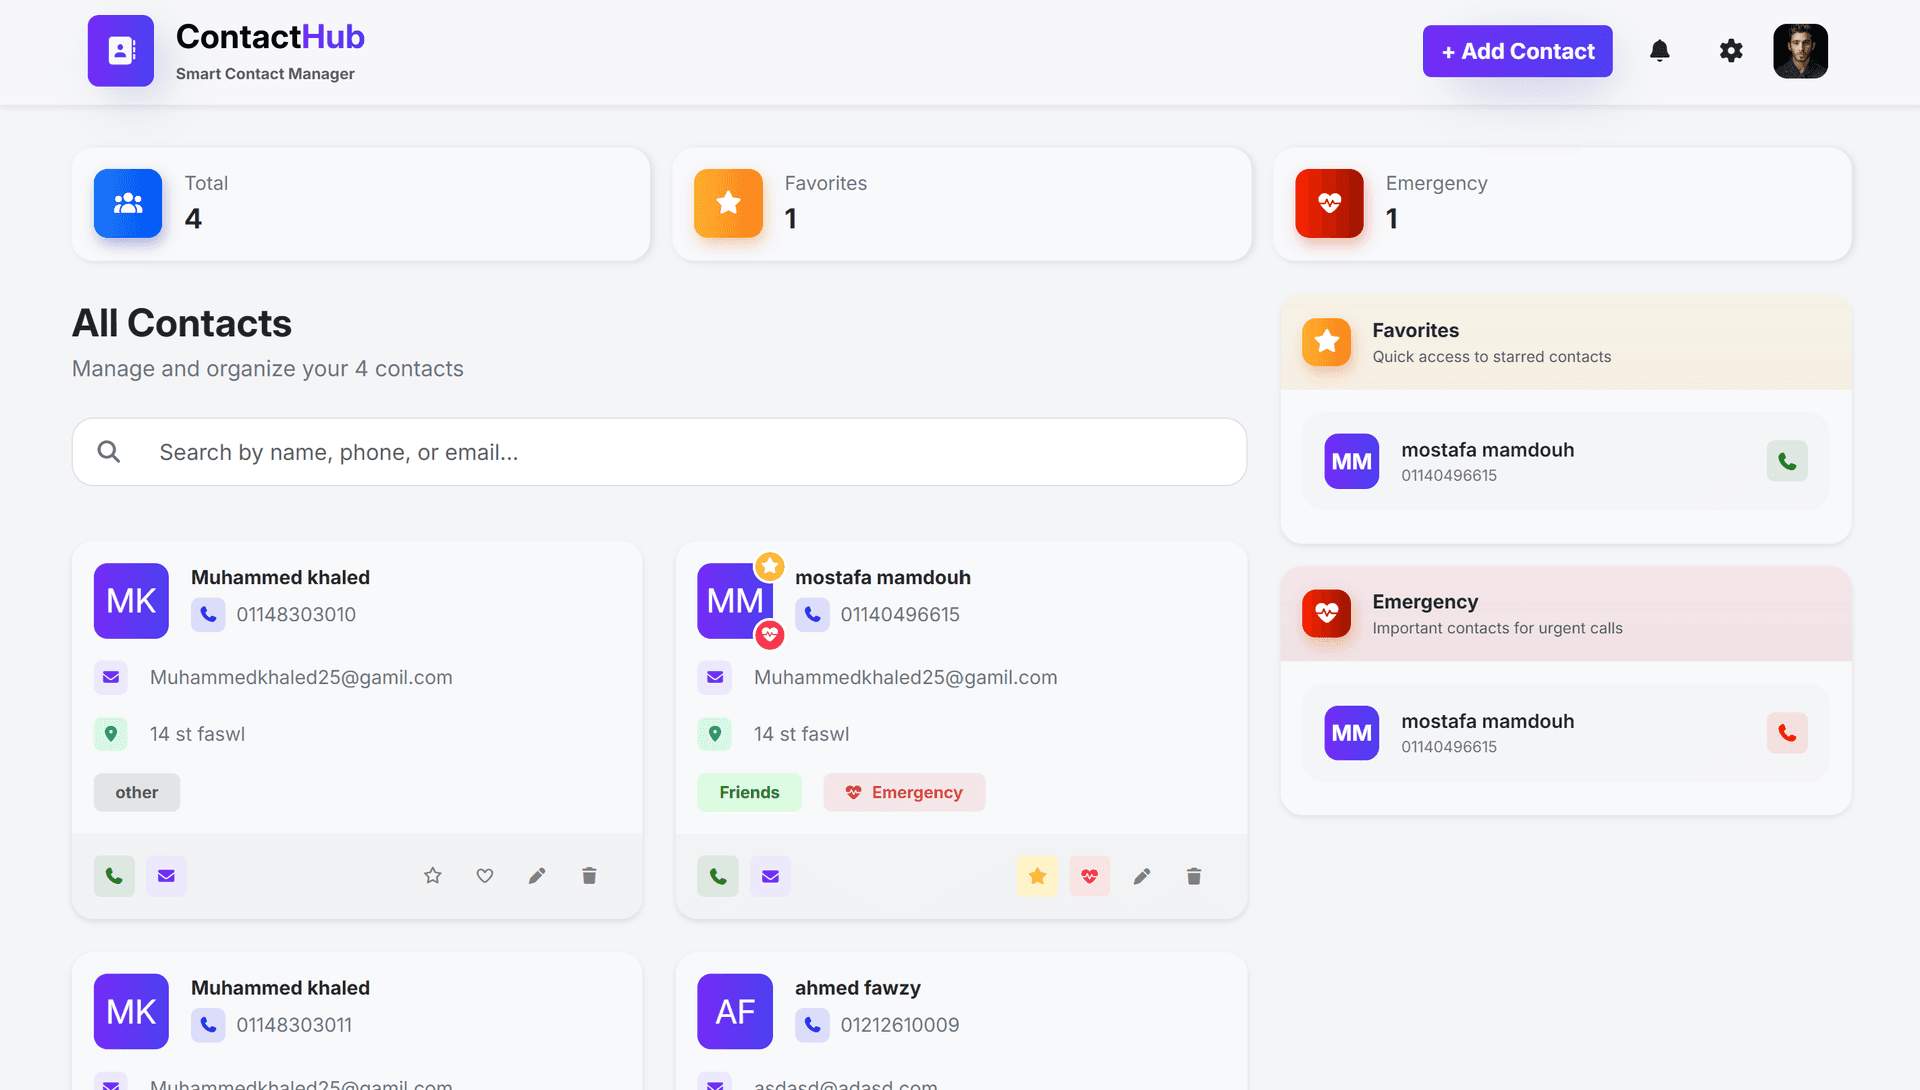Viewport: 1920px width, 1090px height.
Task: Call mostafa mamdouh from Emergency panel
Action: [x=1787, y=733]
